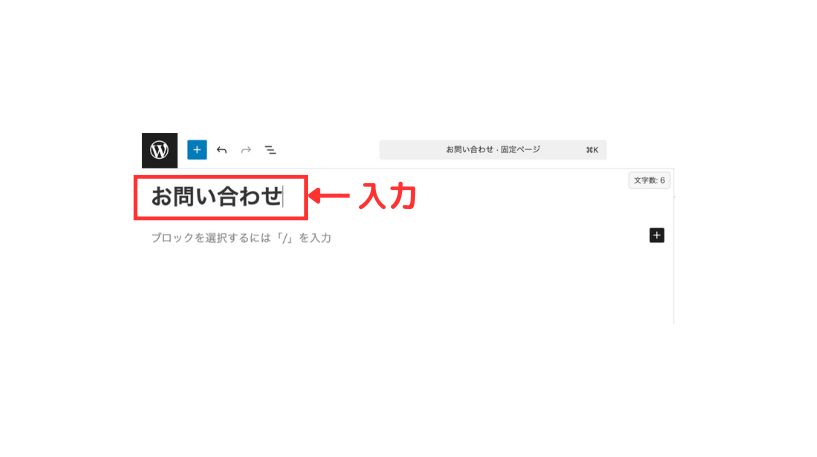The width and height of the screenshot is (817, 457).
Task: Click the 固定ページ text in the top bar
Action: pyautogui.click(x=520, y=150)
